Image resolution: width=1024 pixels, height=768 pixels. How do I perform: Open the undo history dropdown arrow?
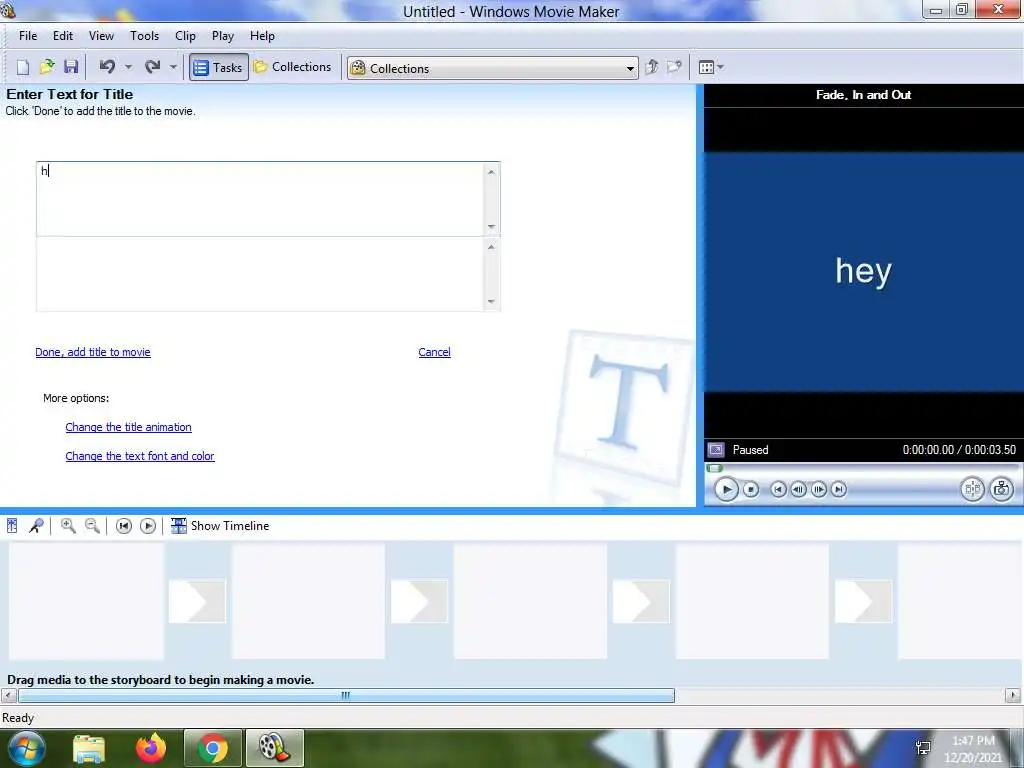pyautogui.click(x=129, y=67)
